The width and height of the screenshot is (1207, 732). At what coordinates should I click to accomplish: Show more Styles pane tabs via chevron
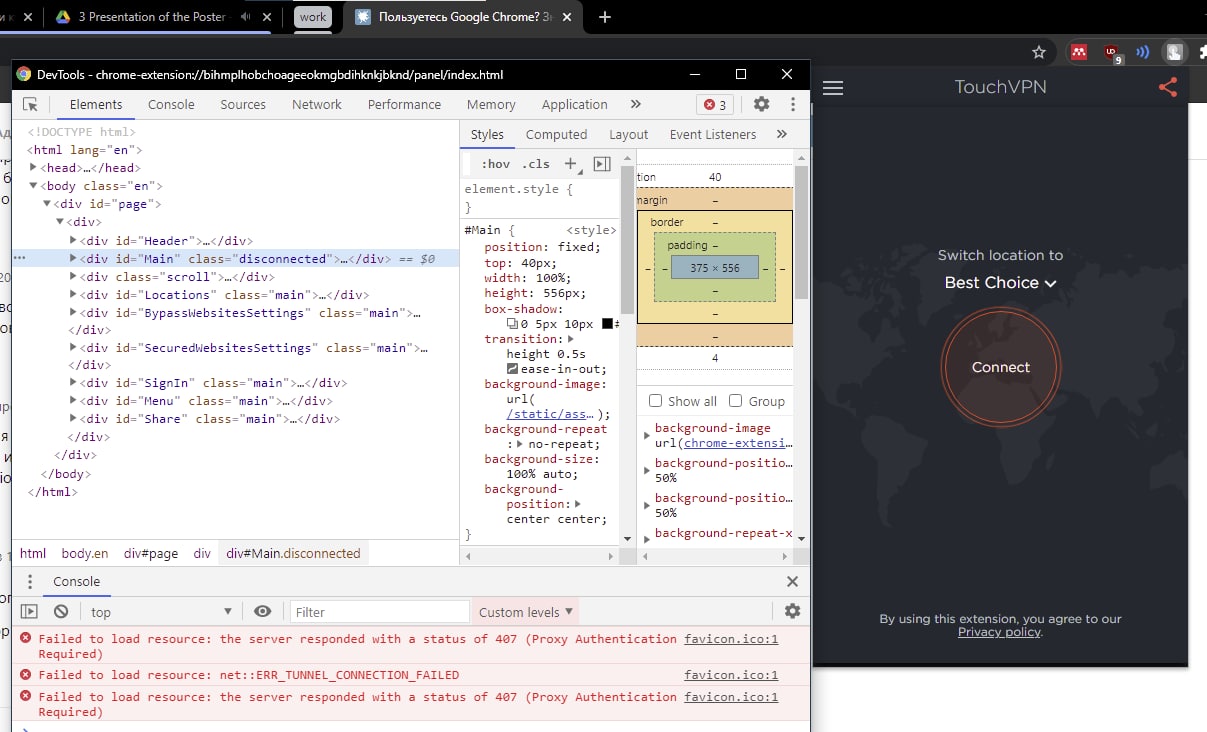tap(781, 134)
